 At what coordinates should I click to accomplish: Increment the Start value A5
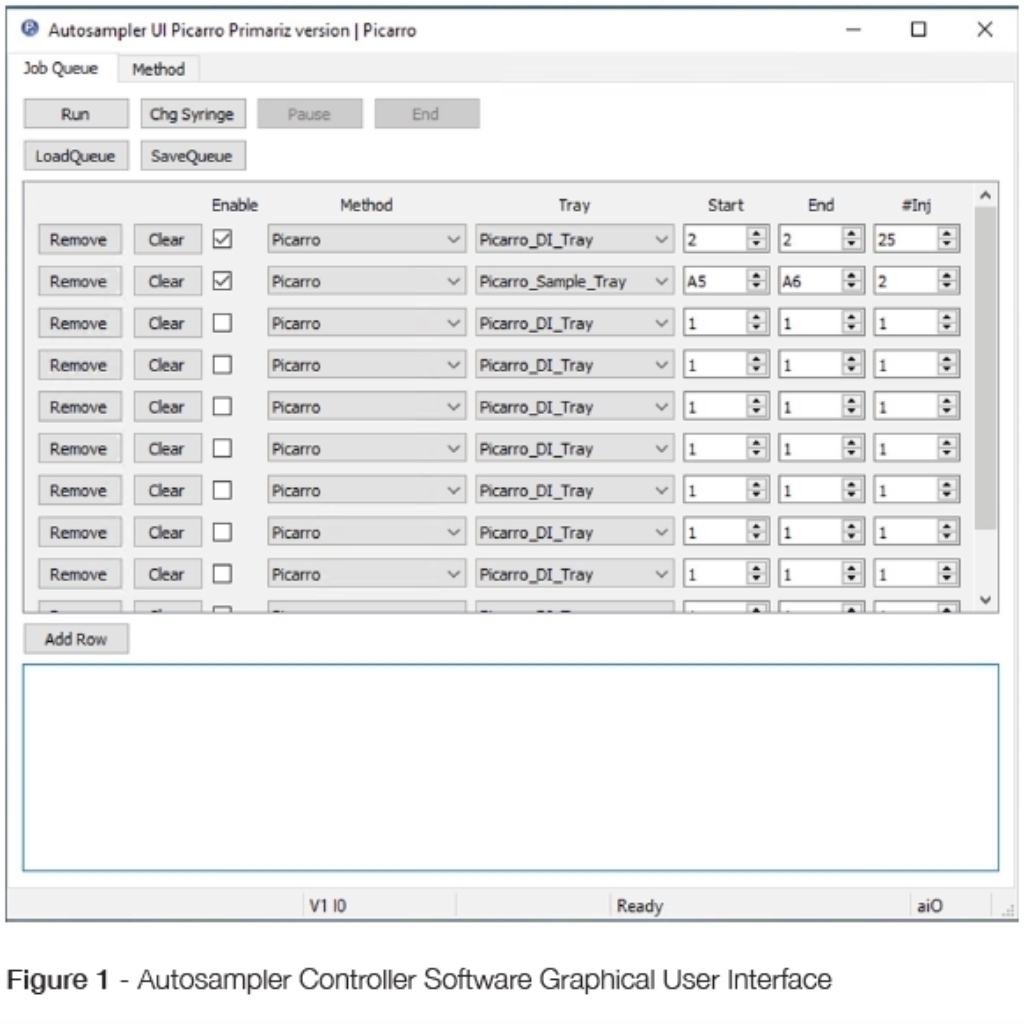756,275
